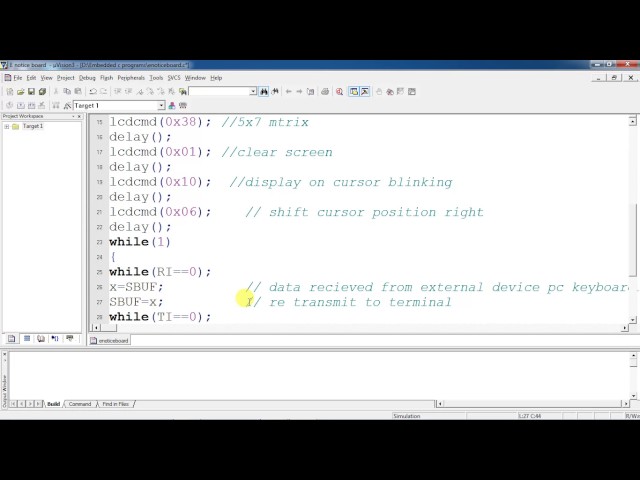Viewport: 640px width, 480px height.
Task: Click editor horizontal scroll right arrow
Action: point(625,328)
